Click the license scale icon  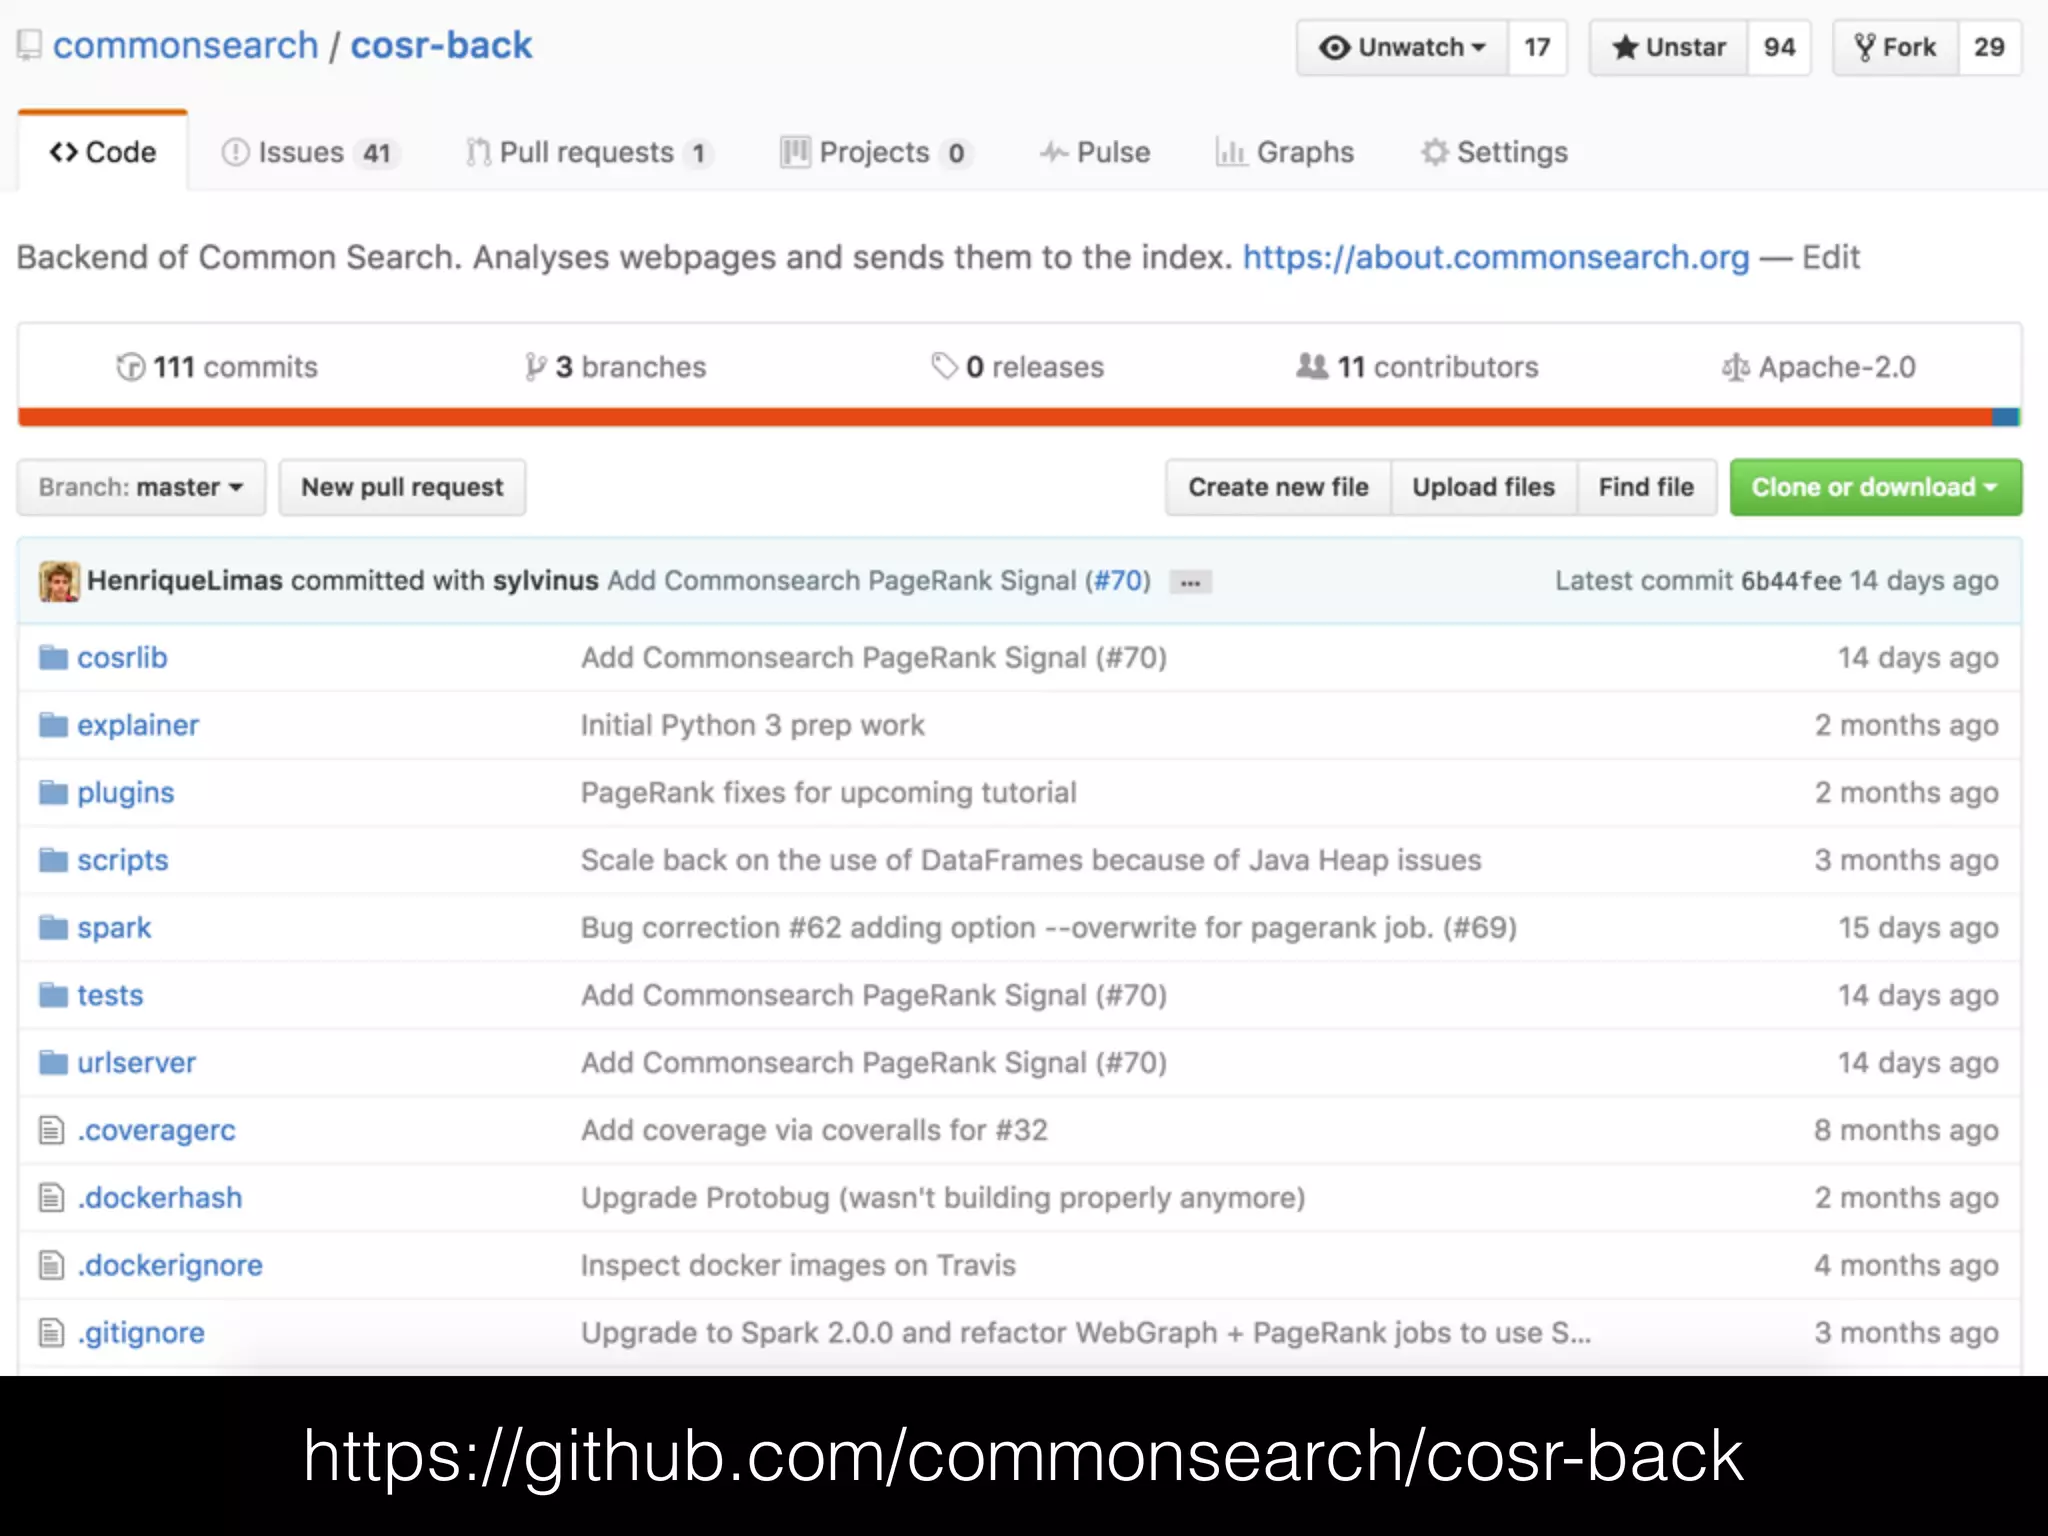[x=1735, y=367]
